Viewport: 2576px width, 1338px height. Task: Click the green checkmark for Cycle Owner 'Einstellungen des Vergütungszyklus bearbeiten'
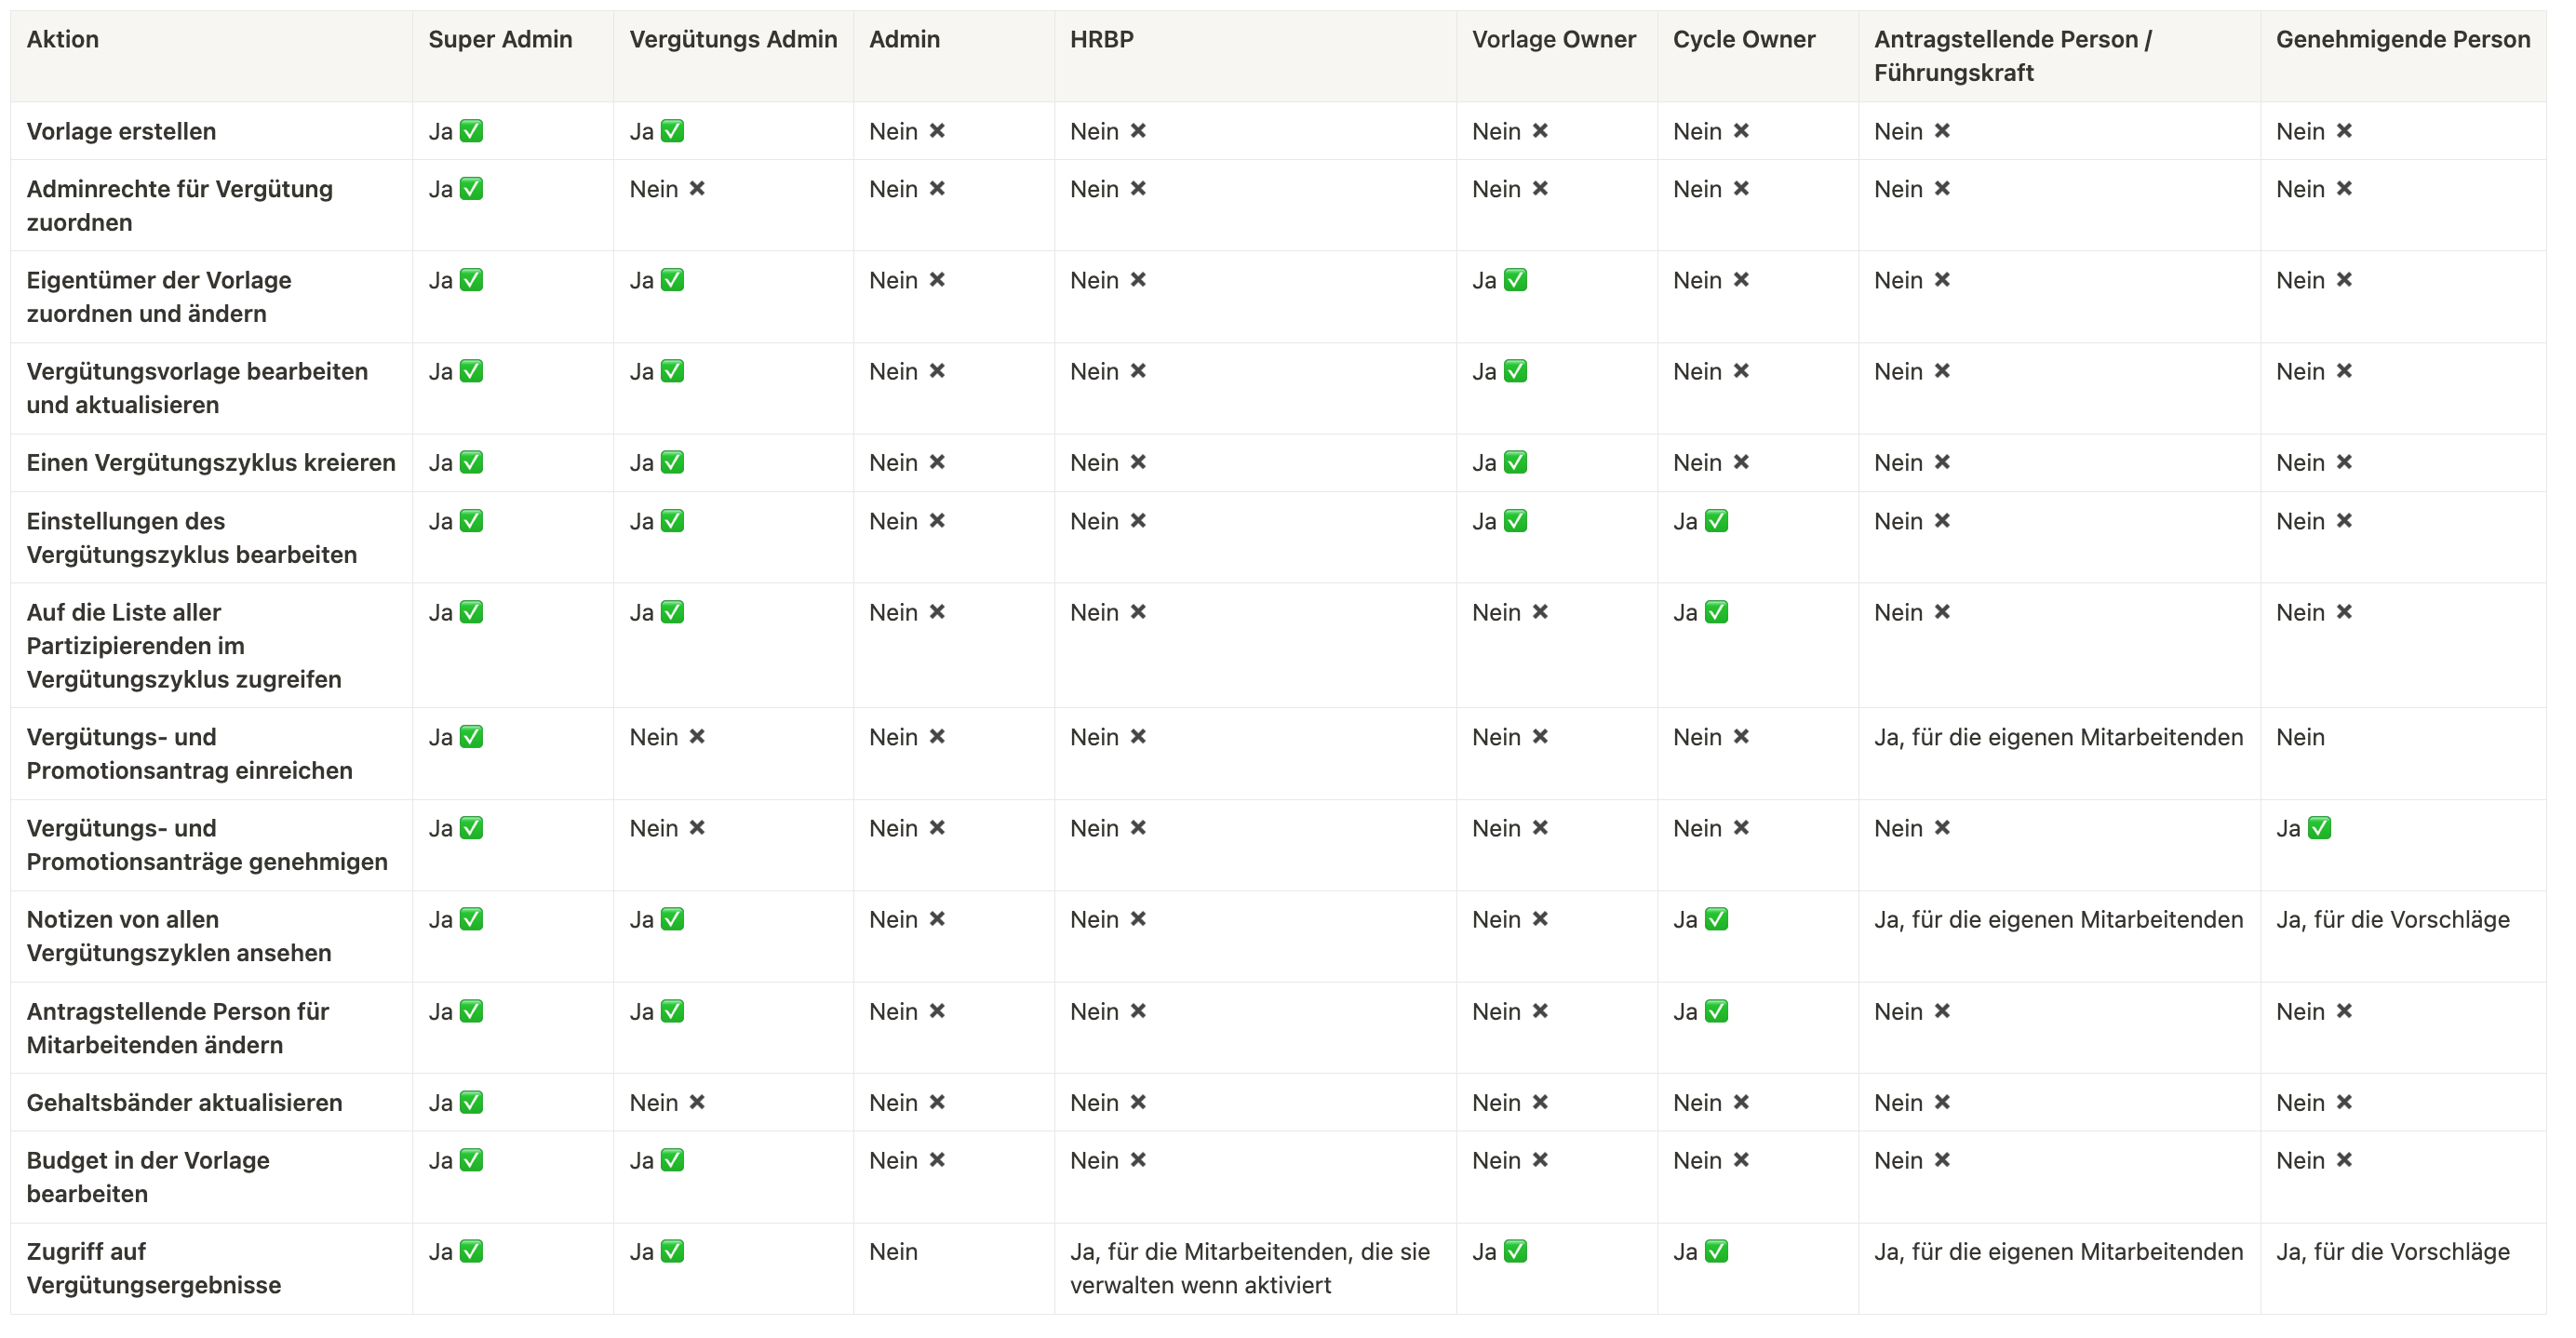[x=1717, y=521]
